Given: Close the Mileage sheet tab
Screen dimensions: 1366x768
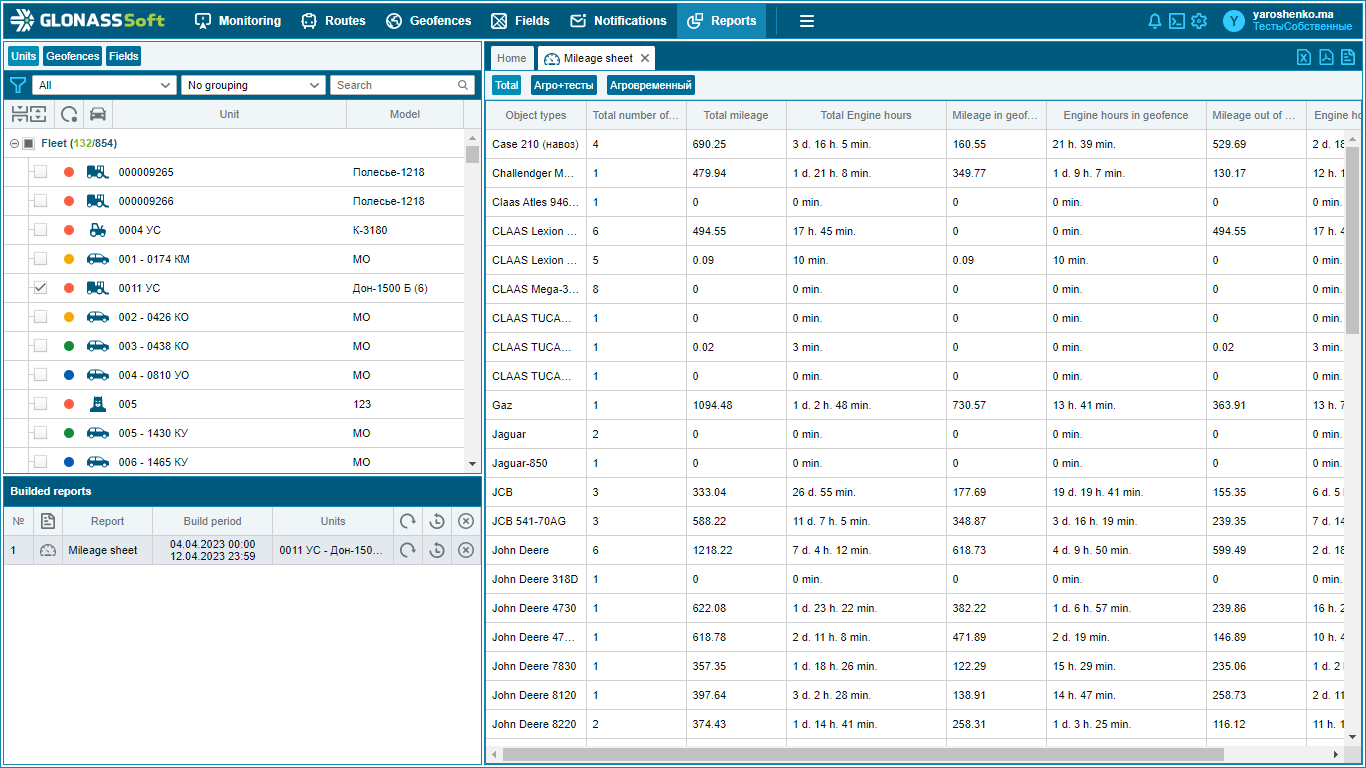Looking at the screenshot, I should pyautogui.click(x=645, y=58).
